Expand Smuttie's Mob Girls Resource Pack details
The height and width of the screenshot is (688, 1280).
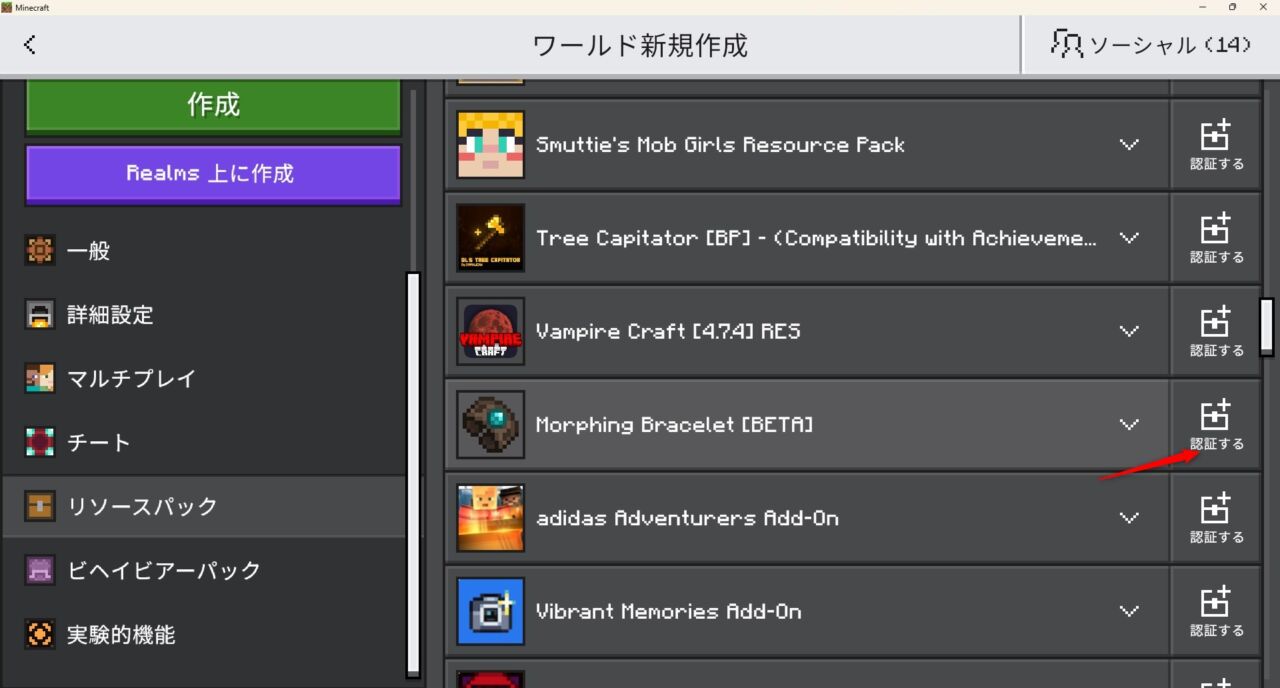point(1129,145)
